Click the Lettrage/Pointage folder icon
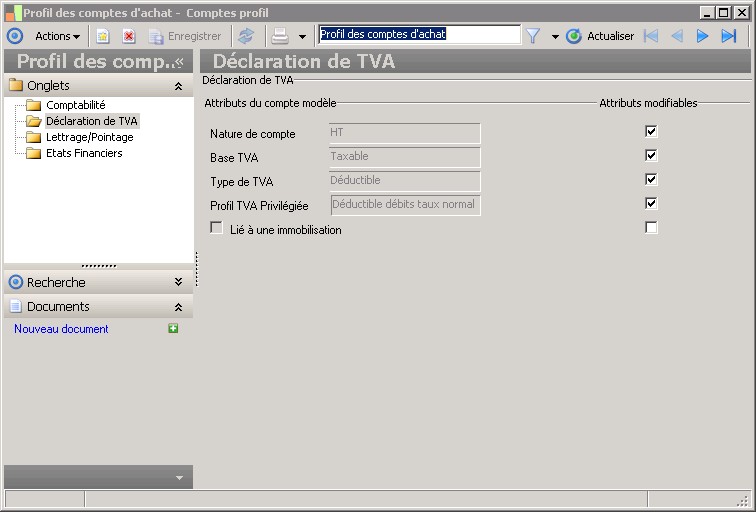The height and width of the screenshot is (512, 756). (34, 137)
